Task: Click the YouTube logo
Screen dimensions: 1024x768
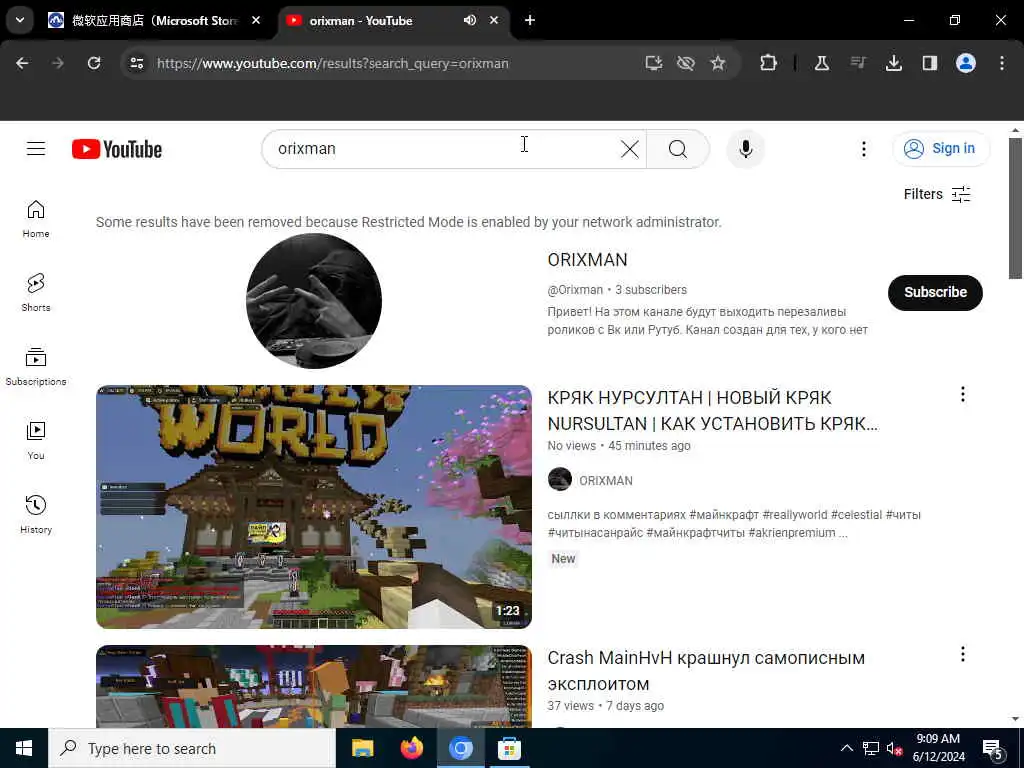Action: coord(117,149)
